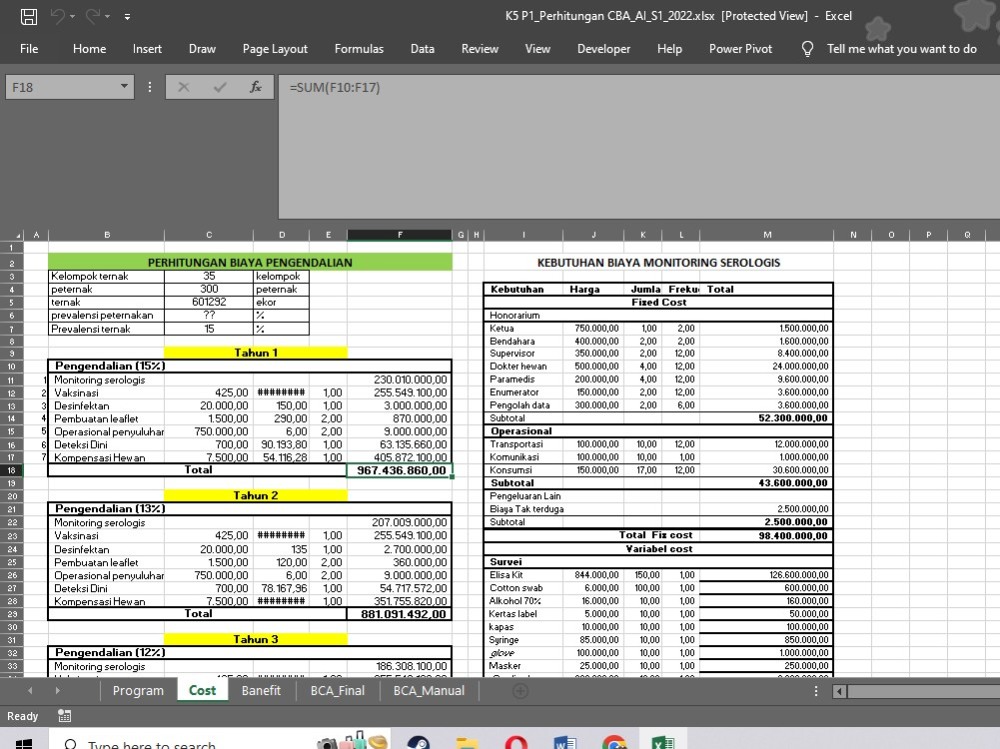Open the Formulas tab

[x=359, y=49]
